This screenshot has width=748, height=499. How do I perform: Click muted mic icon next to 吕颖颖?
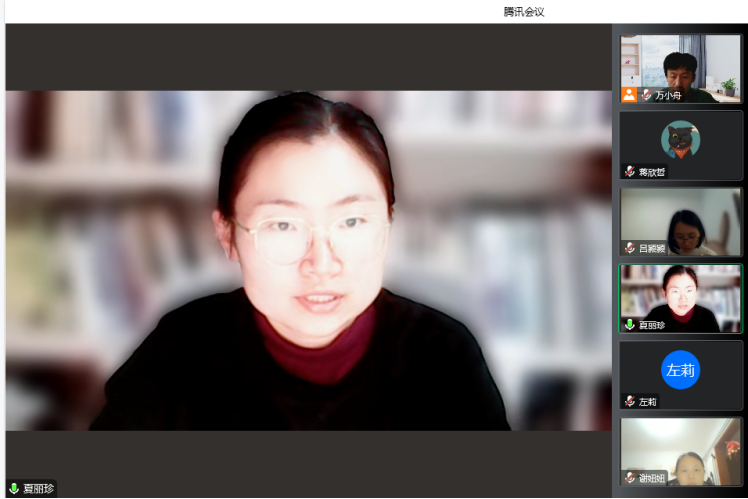(x=630, y=248)
